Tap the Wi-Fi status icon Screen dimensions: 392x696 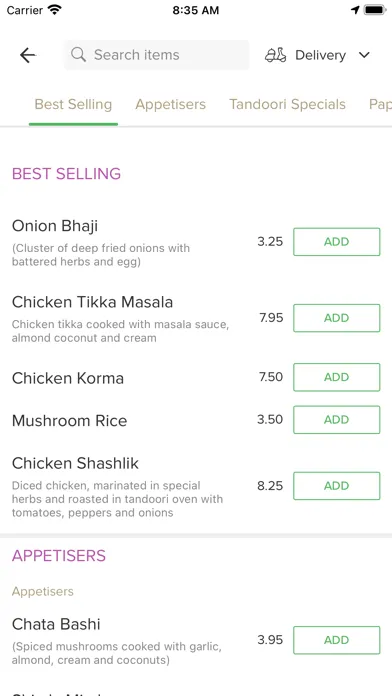tap(55, 10)
